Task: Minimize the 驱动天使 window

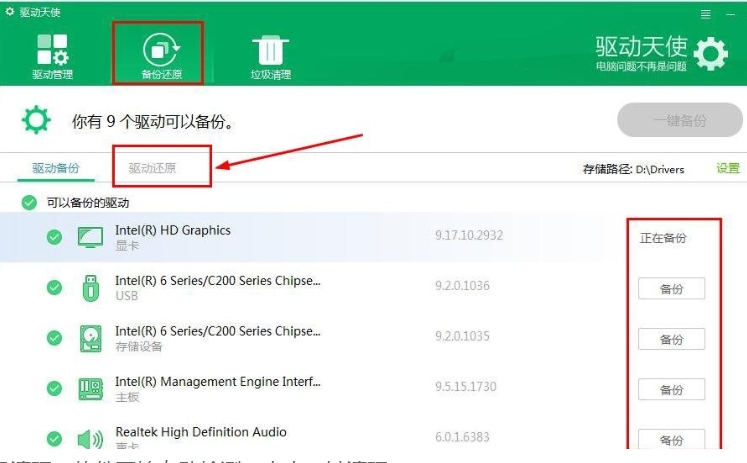Action: click(730, 15)
